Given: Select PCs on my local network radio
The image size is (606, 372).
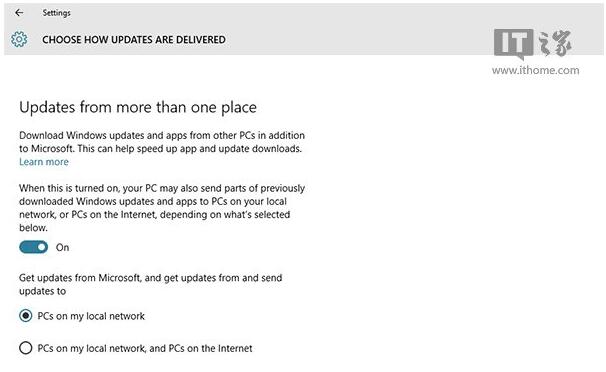Looking at the screenshot, I should point(26,316).
